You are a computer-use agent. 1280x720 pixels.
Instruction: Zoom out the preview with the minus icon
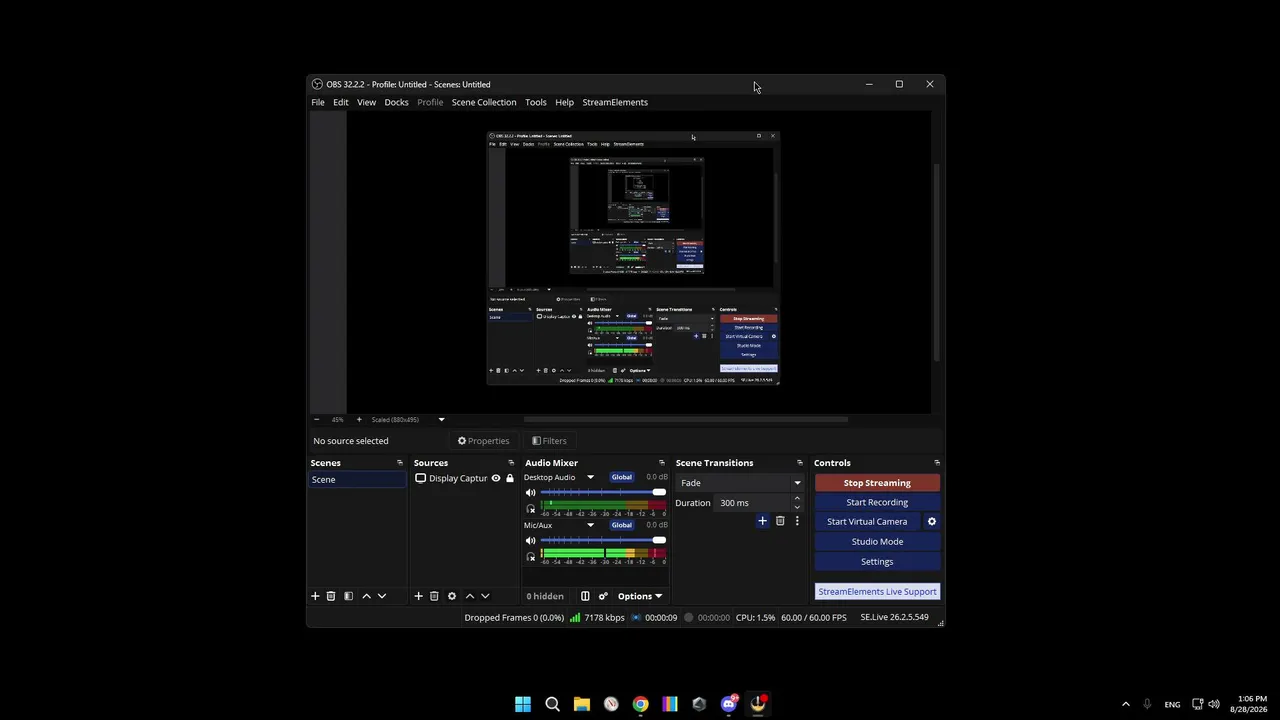click(316, 420)
